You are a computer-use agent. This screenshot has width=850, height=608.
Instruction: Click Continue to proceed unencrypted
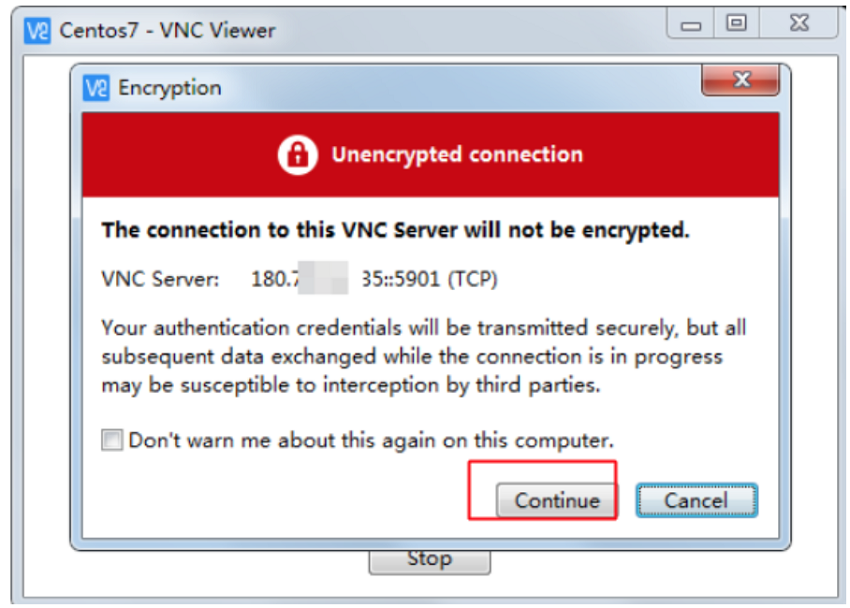click(x=556, y=500)
